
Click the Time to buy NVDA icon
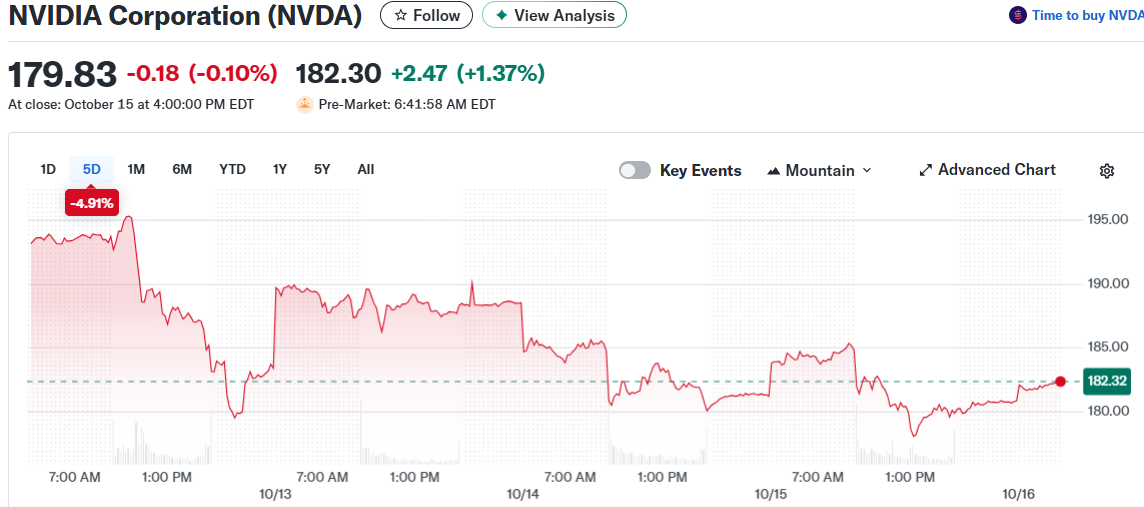(x=1018, y=15)
